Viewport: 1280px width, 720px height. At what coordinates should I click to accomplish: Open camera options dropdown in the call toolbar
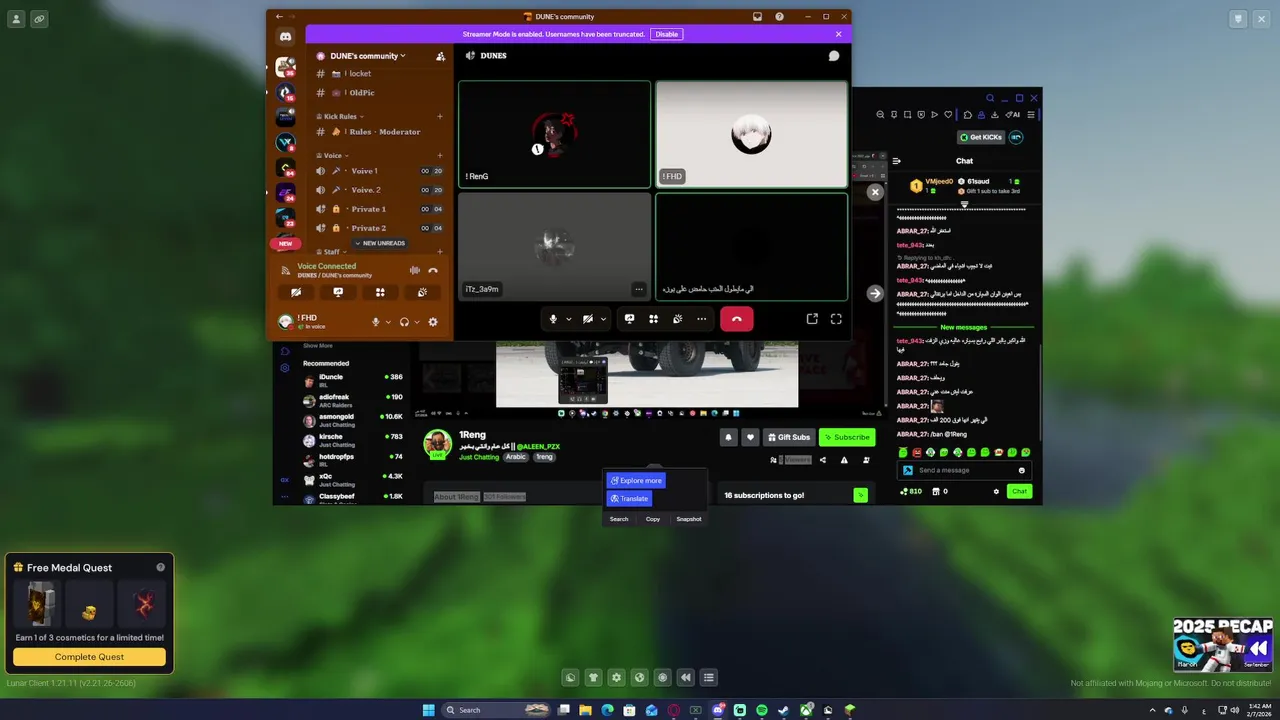[x=603, y=319]
